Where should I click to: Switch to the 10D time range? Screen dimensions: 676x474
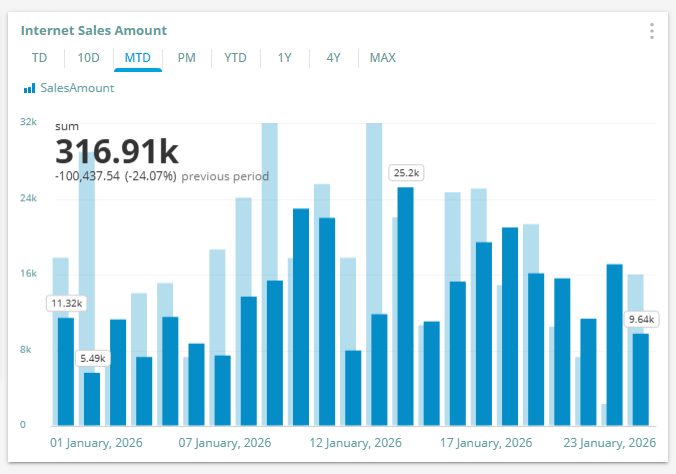(88, 58)
